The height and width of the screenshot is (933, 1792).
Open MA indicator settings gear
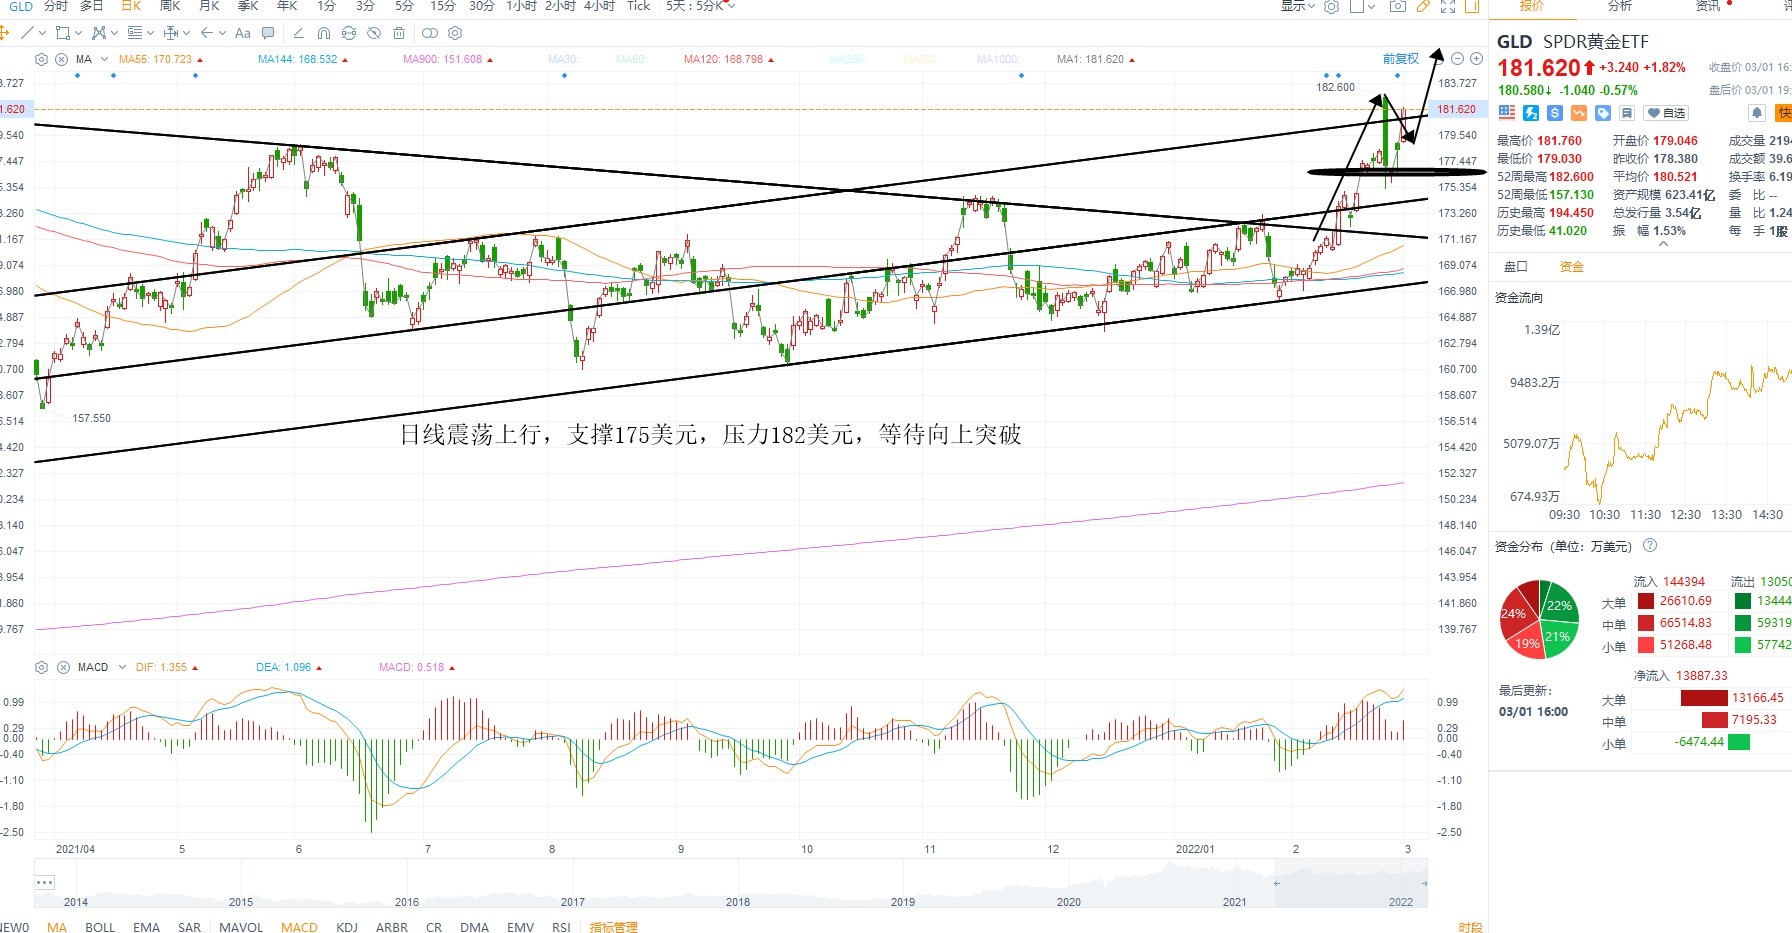(41, 59)
